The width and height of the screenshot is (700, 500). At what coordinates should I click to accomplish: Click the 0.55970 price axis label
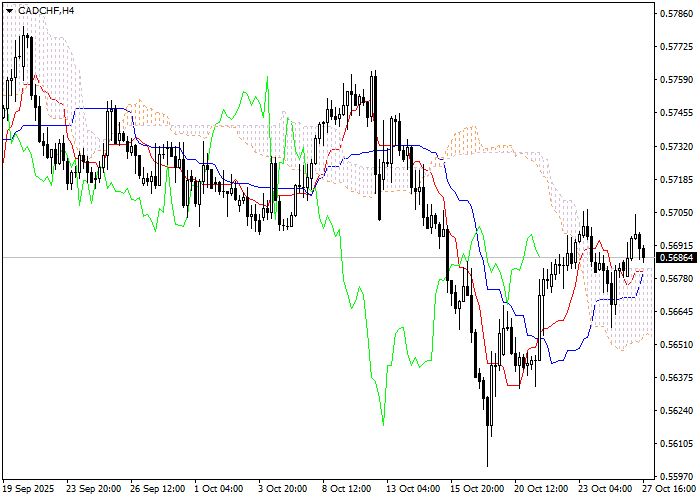pyautogui.click(x=677, y=476)
